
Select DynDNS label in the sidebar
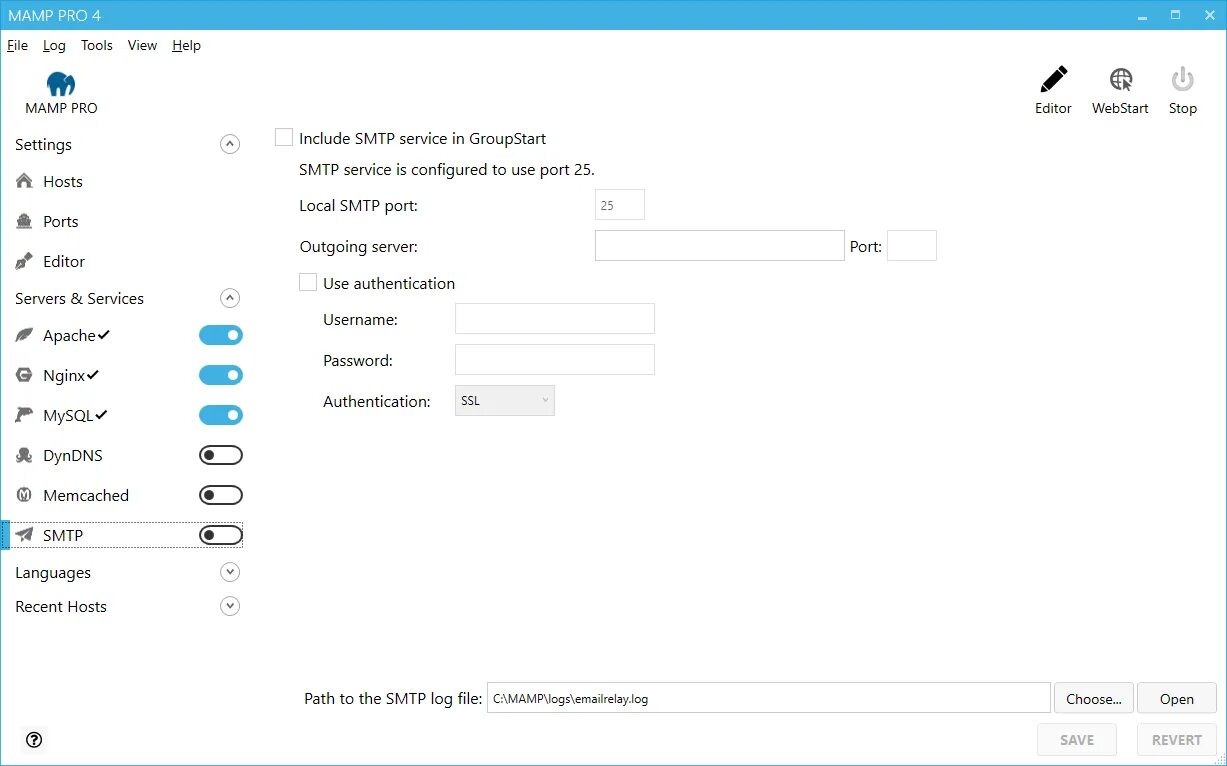click(73, 455)
